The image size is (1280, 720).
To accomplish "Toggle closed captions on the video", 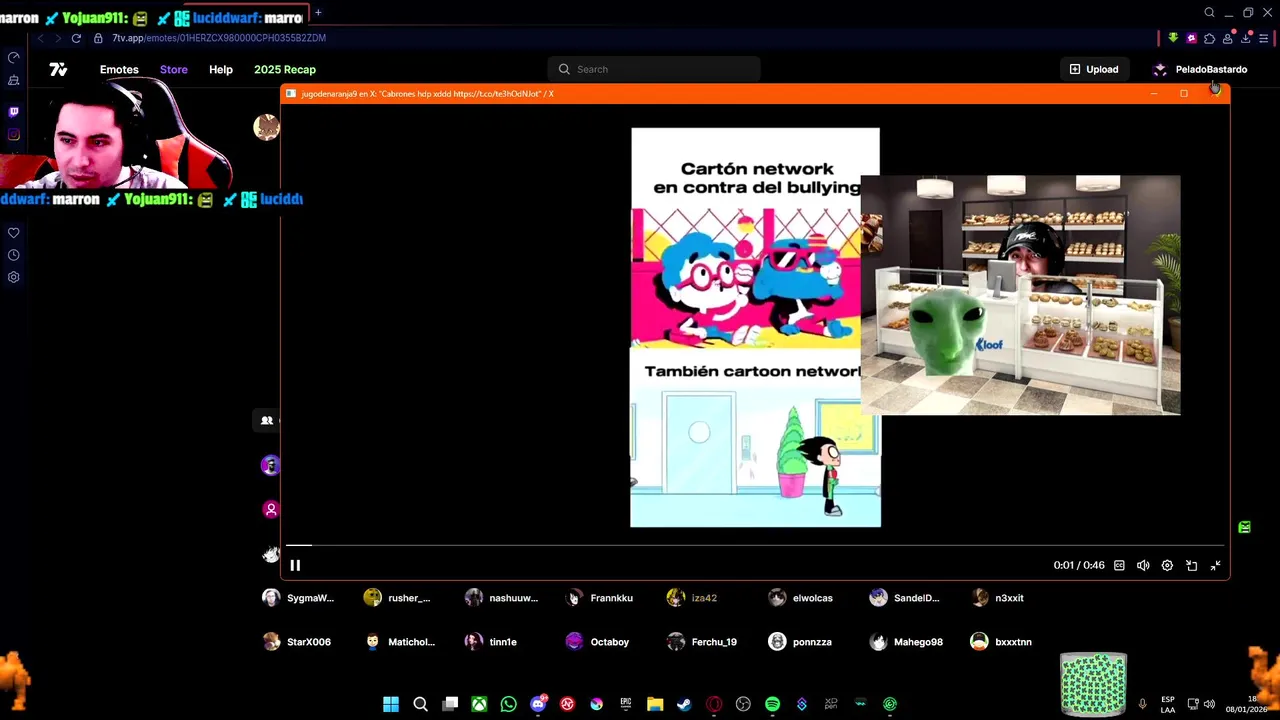I will (1119, 565).
